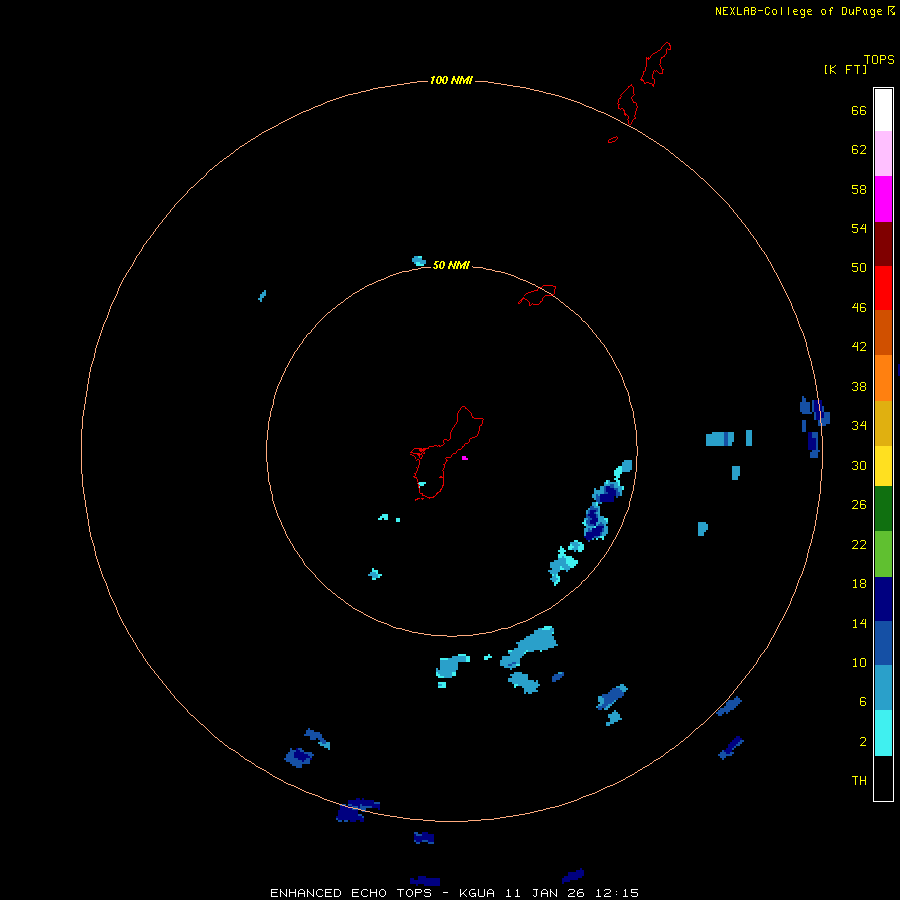Image resolution: width=900 pixels, height=900 pixels.
Task: Click the KGUA station identifier in caption
Action: pyautogui.click(x=479, y=893)
